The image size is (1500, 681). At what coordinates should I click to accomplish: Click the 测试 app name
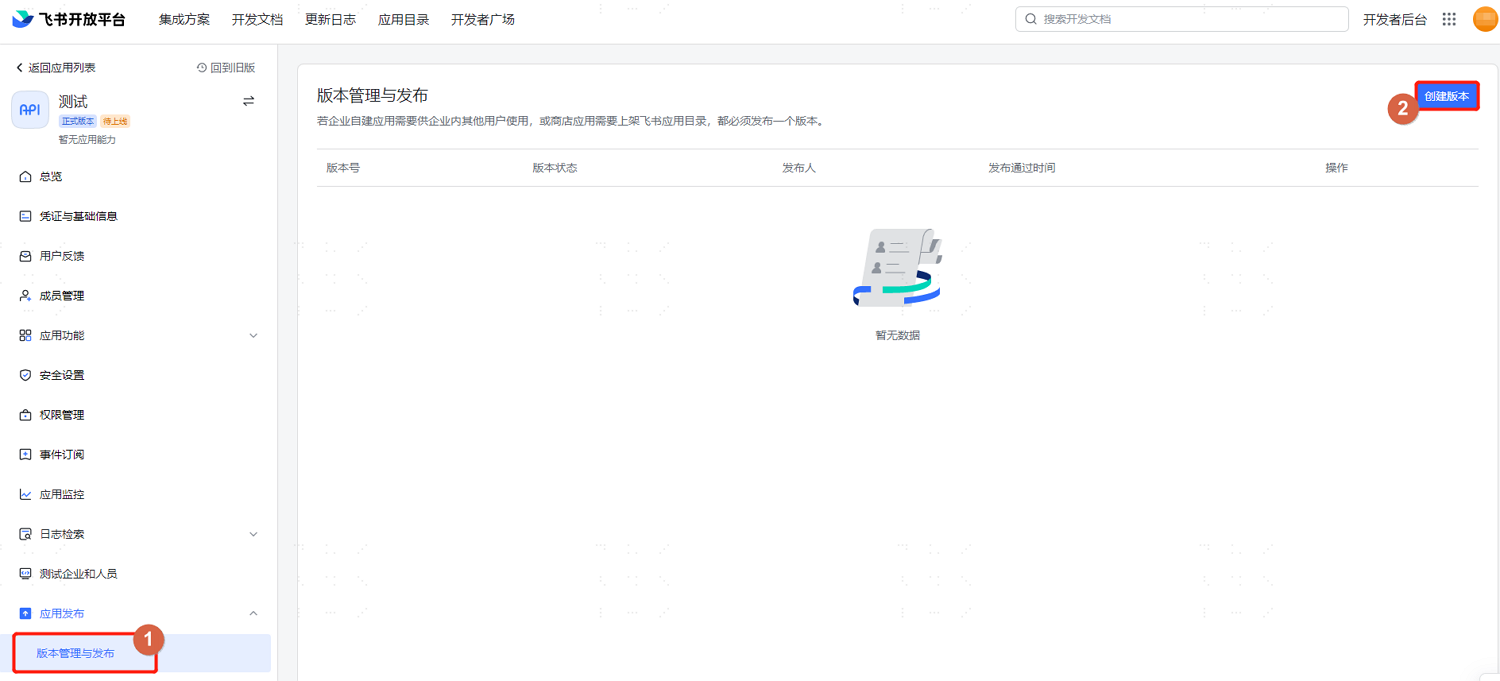(x=73, y=101)
